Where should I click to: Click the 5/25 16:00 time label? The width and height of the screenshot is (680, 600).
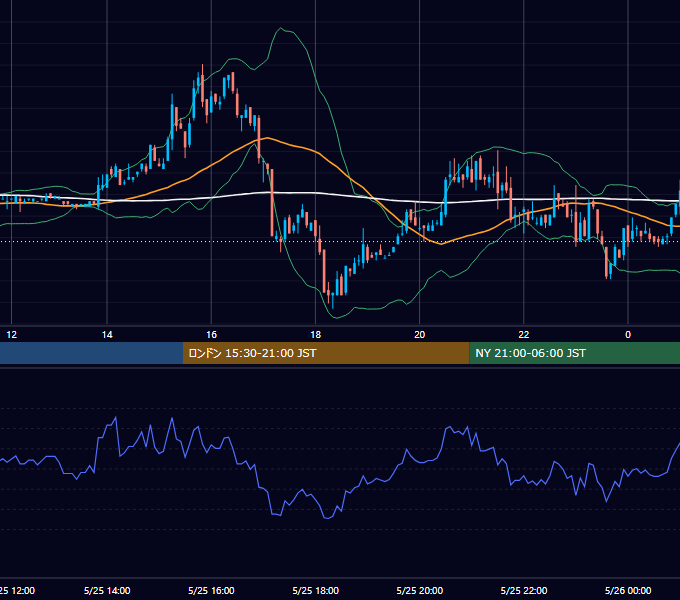click(211, 590)
